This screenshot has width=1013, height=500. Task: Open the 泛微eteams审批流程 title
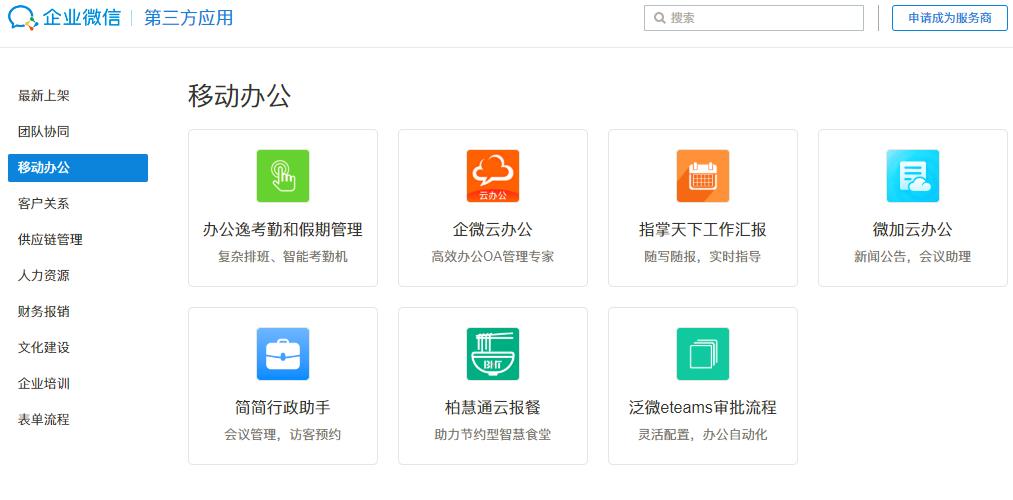[703, 408]
